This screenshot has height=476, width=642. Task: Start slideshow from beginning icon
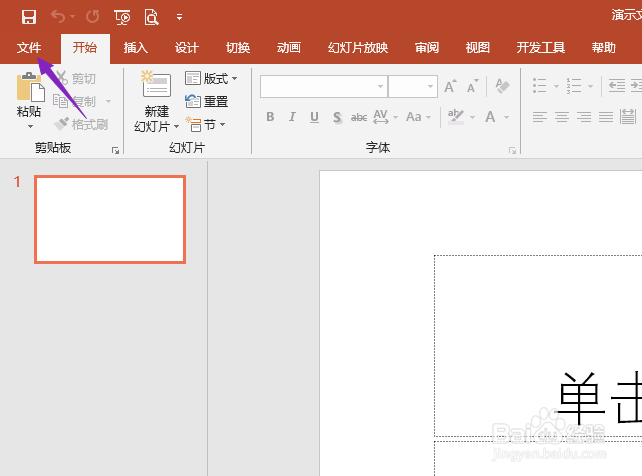pos(122,17)
